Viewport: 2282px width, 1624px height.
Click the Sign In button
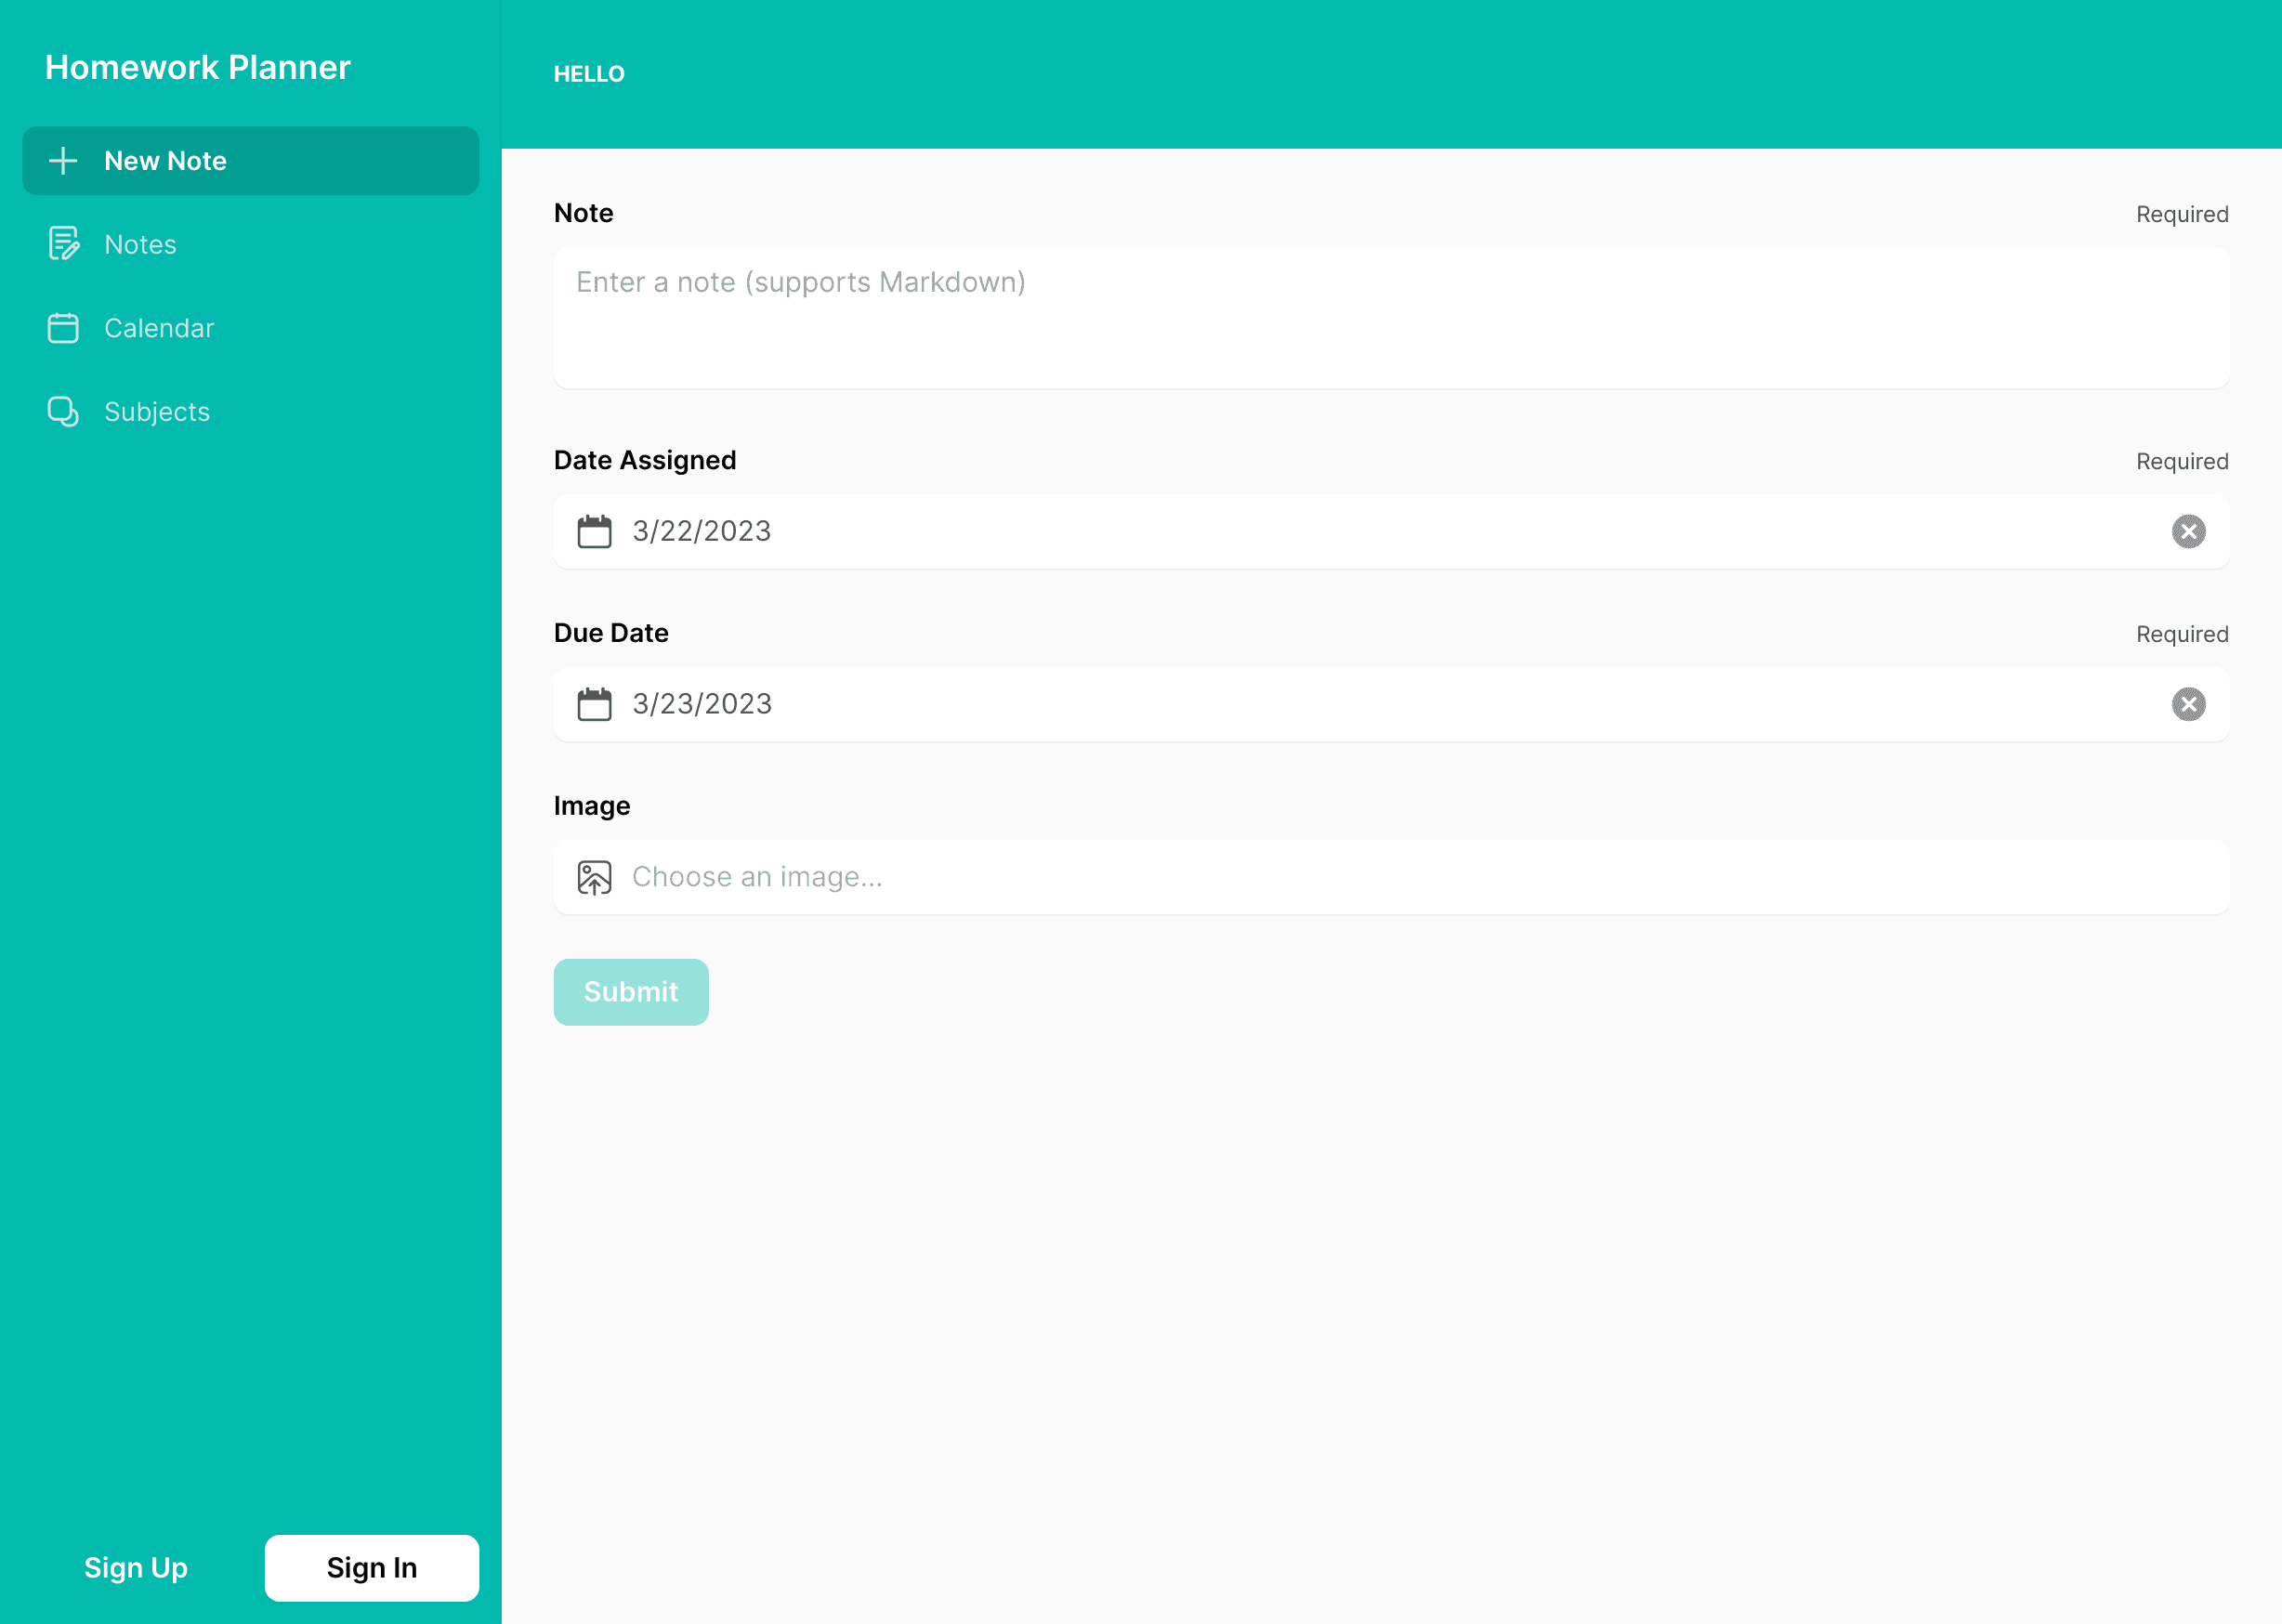coord(371,1566)
